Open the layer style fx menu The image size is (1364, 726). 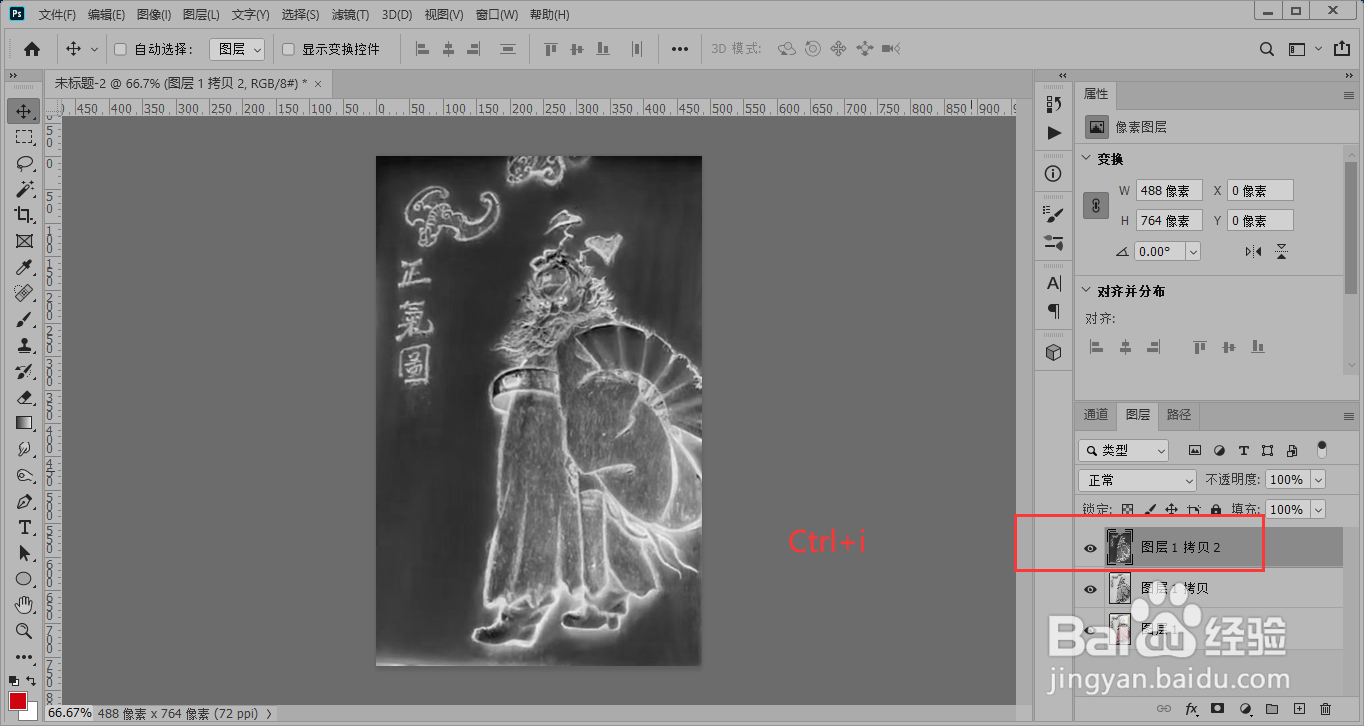coord(1191,709)
